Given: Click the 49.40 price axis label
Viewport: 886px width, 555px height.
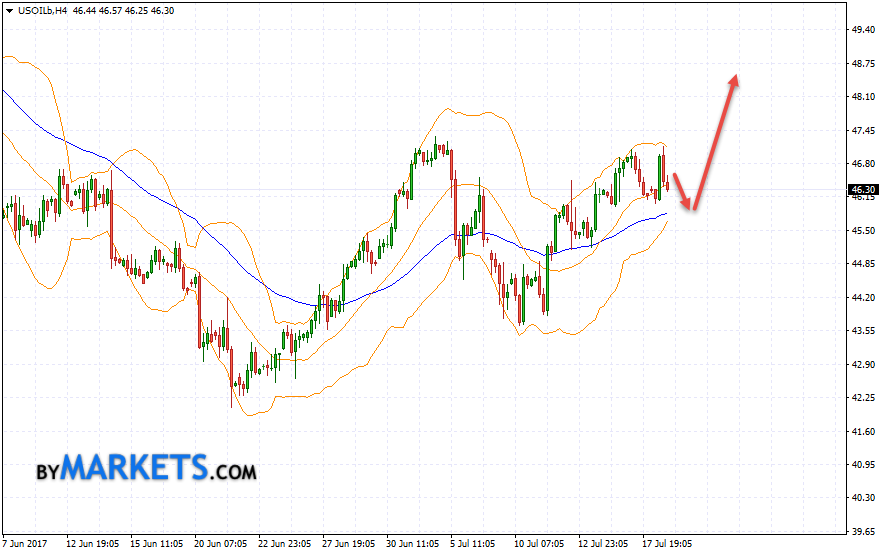Looking at the screenshot, I should pyautogui.click(x=863, y=30).
